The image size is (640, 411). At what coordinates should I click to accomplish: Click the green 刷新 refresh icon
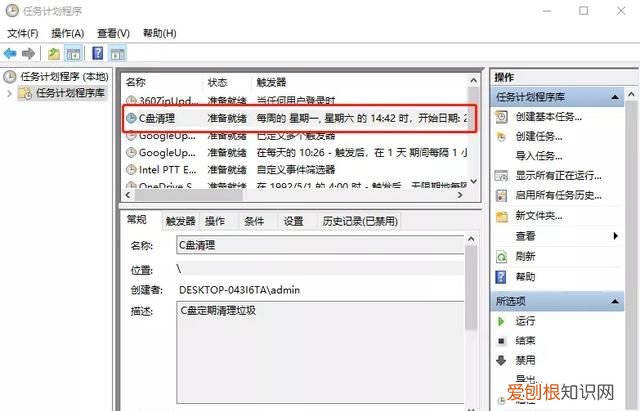[x=501, y=257]
